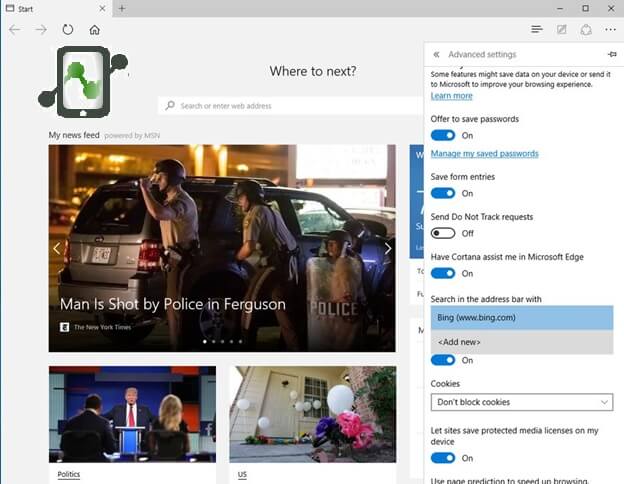Open the Politics category link
The height and width of the screenshot is (484, 624).
pos(69,474)
